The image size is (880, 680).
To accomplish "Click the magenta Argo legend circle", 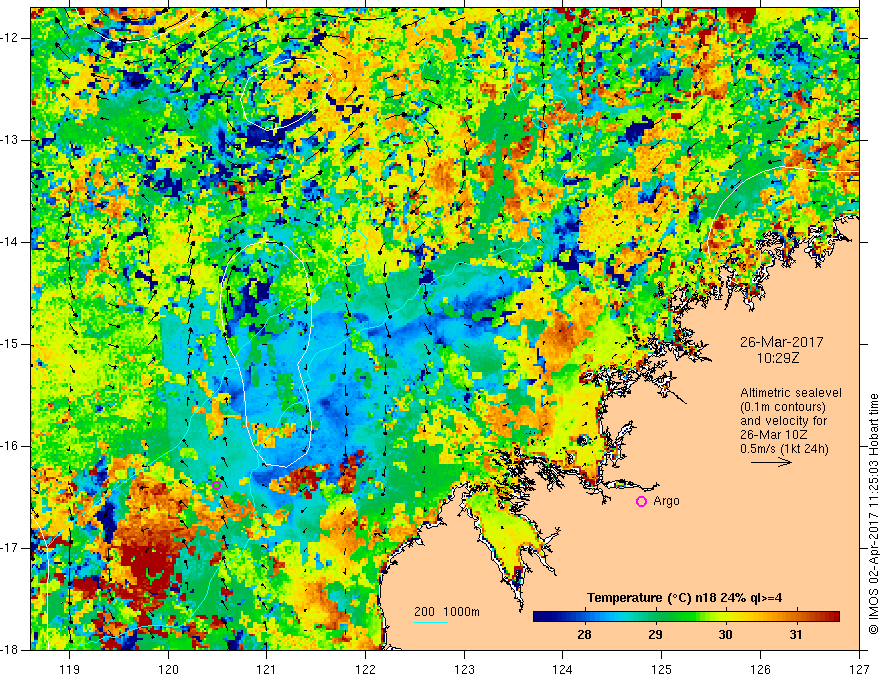I will pos(641,501).
